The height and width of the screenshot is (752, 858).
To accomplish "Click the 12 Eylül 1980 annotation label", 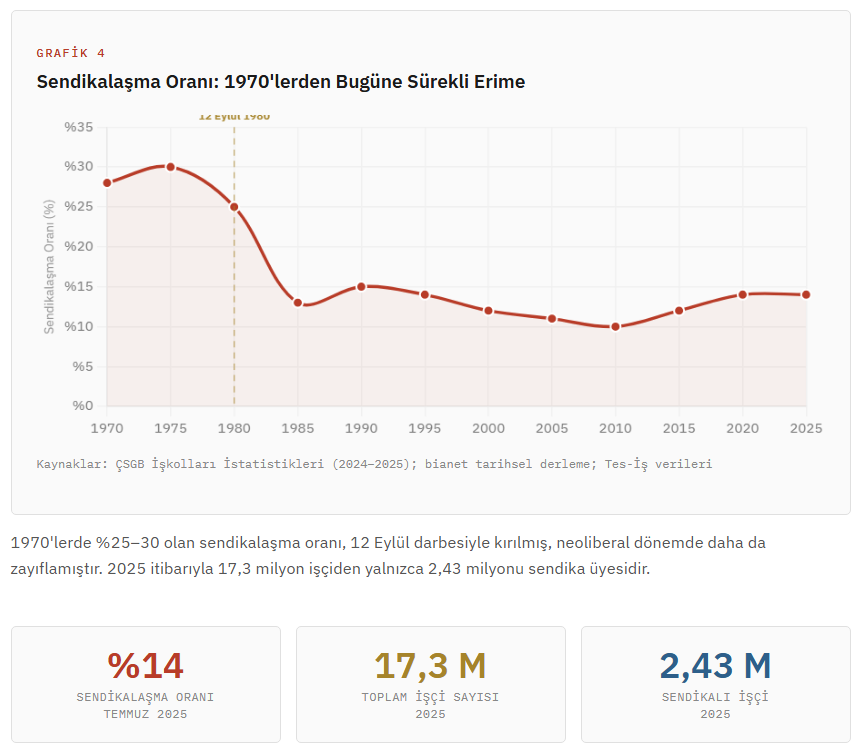I will (x=234, y=117).
